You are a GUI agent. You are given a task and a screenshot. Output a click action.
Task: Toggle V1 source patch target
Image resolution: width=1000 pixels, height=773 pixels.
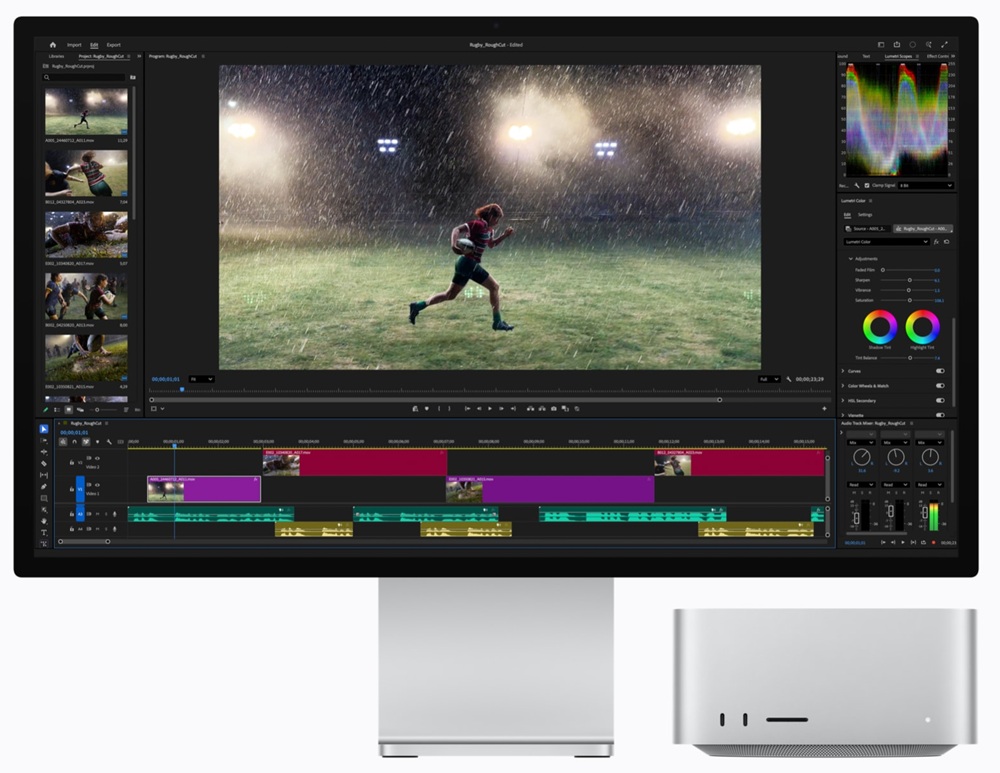80,489
